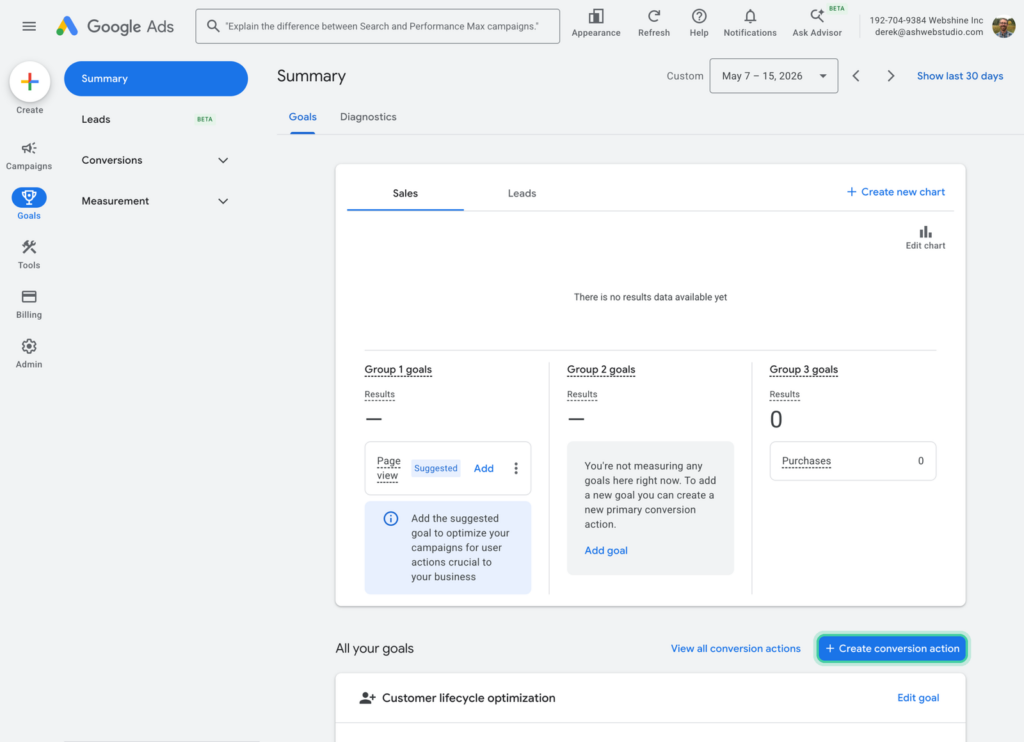The height and width of the screenshot is (742, 1024).
Task: Click the Edit chart icon
Action: point(925,238)
